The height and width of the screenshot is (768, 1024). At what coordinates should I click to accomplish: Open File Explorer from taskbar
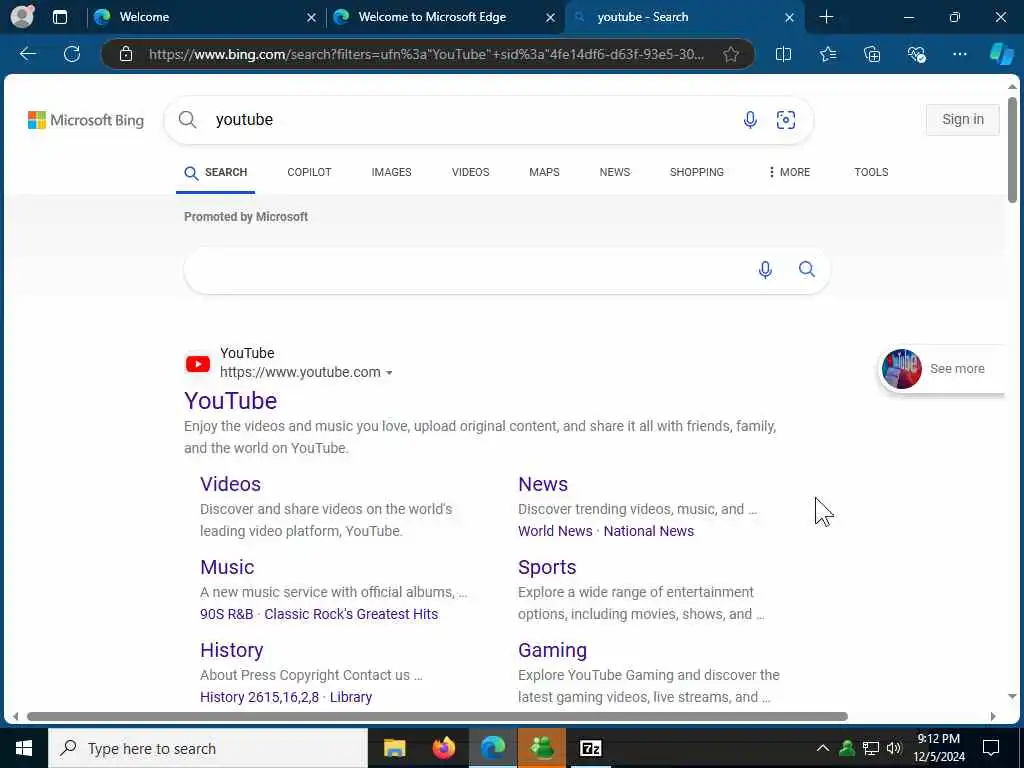[394, 748]
